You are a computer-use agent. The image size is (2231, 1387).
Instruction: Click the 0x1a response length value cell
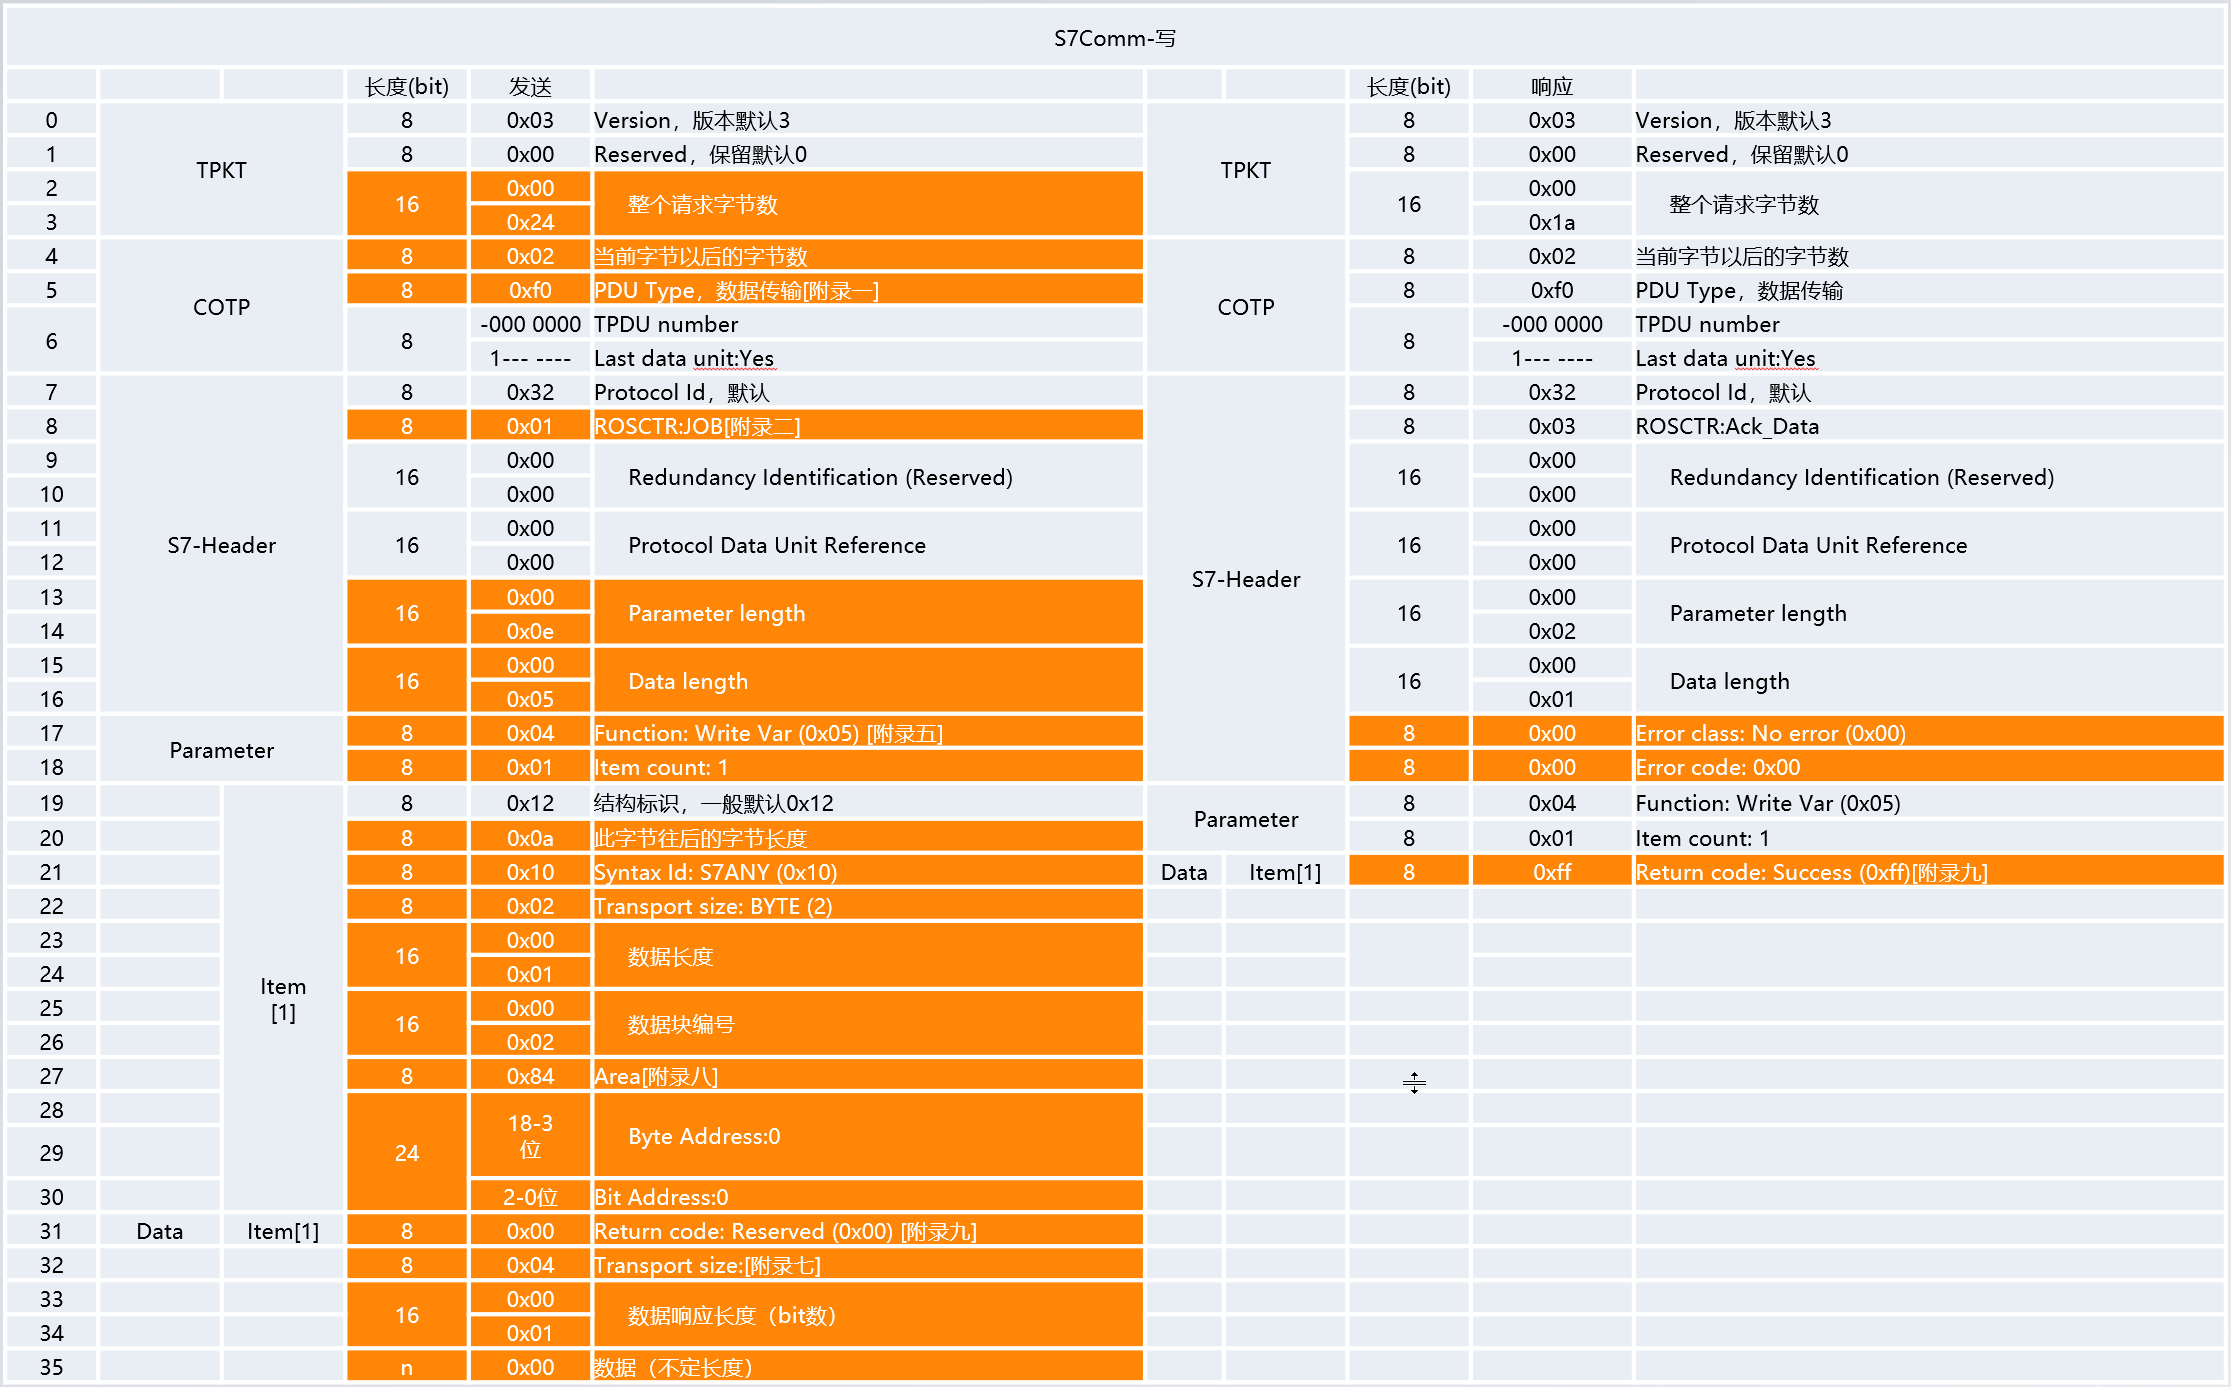tap(1551, 222)
